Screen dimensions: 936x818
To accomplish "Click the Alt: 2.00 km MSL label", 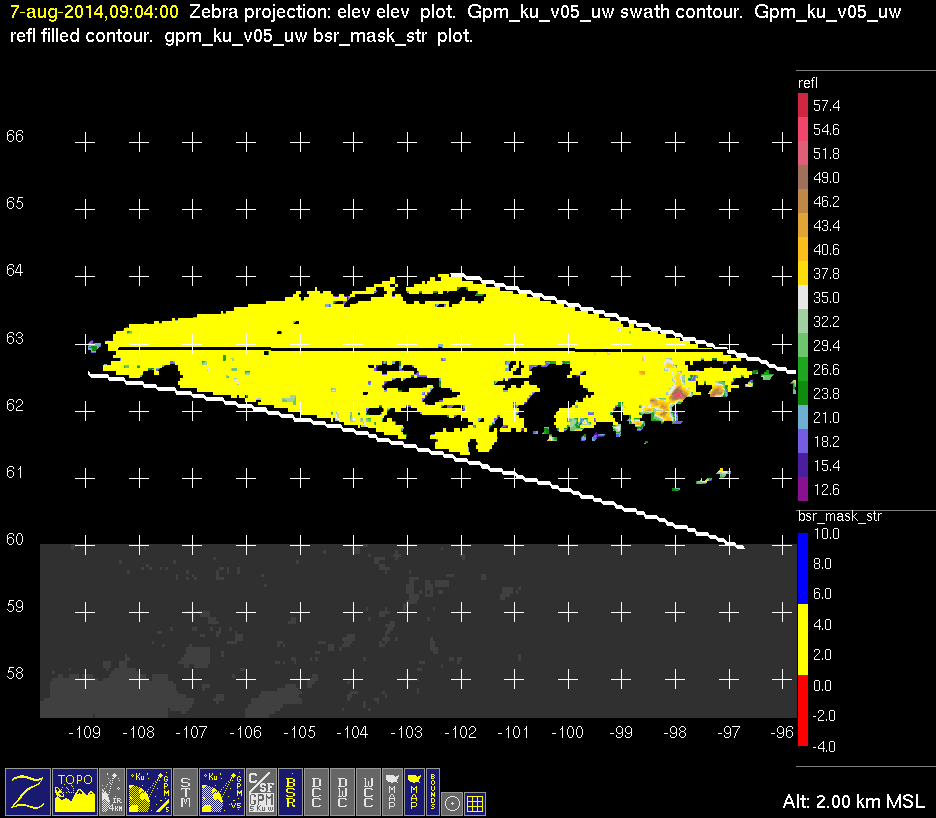I will [854, 802].
